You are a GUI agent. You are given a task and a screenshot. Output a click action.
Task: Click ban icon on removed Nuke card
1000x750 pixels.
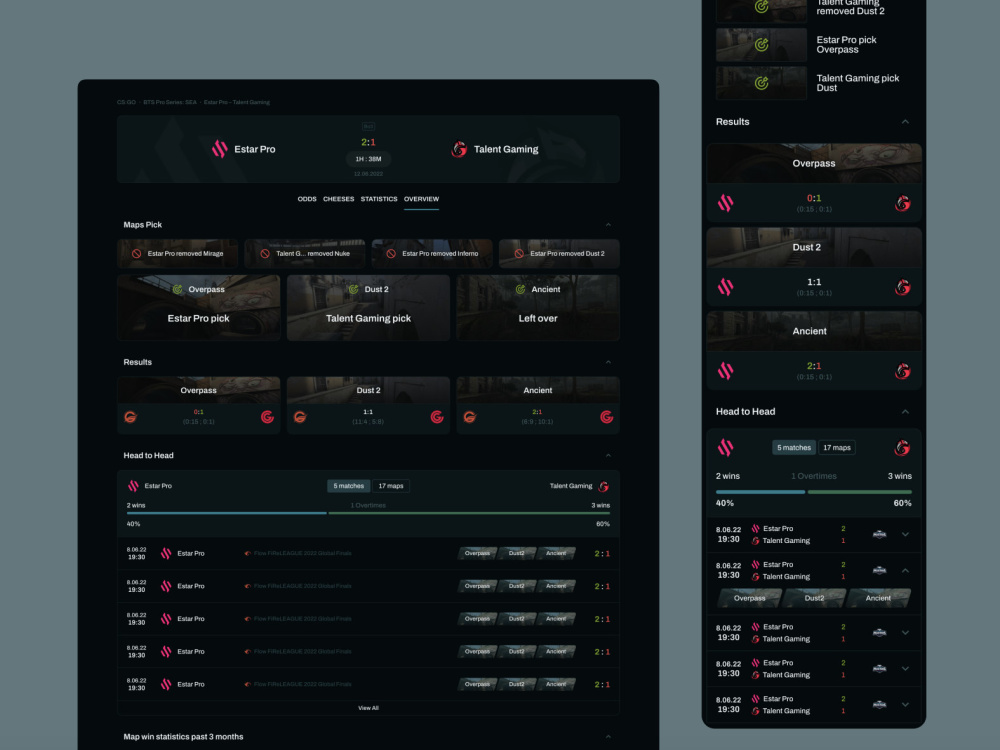pos(265,253)
